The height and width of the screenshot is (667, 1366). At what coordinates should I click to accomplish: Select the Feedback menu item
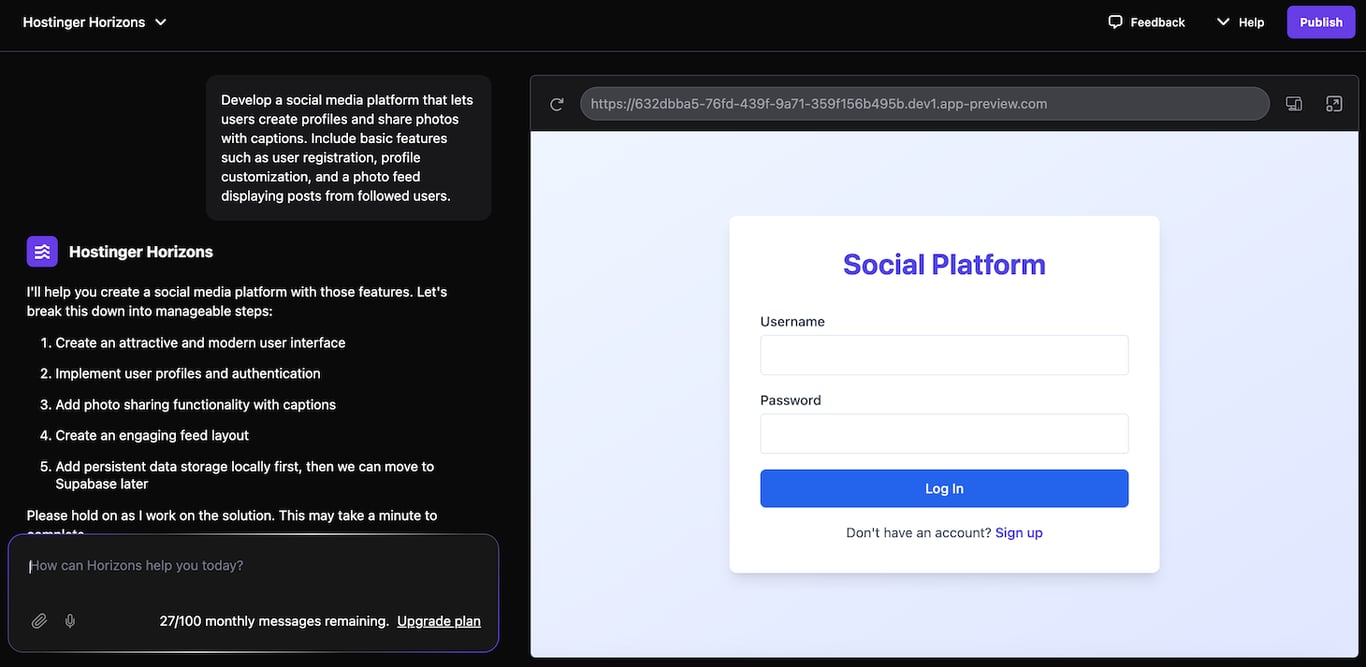(x=1146, y=21)
